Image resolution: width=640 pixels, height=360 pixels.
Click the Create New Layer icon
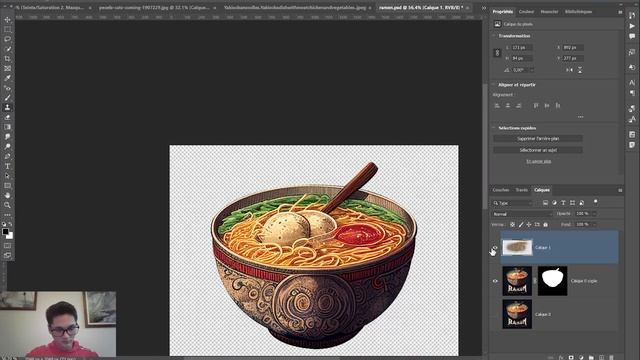[x=601, y=357]
